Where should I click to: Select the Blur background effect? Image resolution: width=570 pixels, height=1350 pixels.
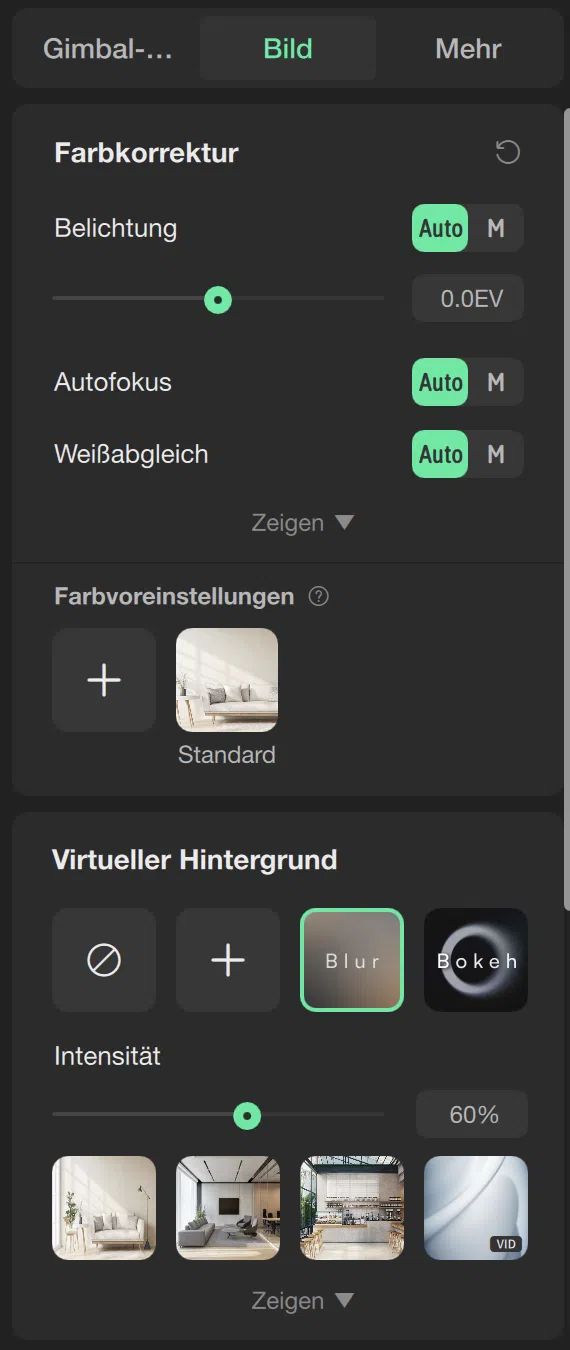point(352,960)
